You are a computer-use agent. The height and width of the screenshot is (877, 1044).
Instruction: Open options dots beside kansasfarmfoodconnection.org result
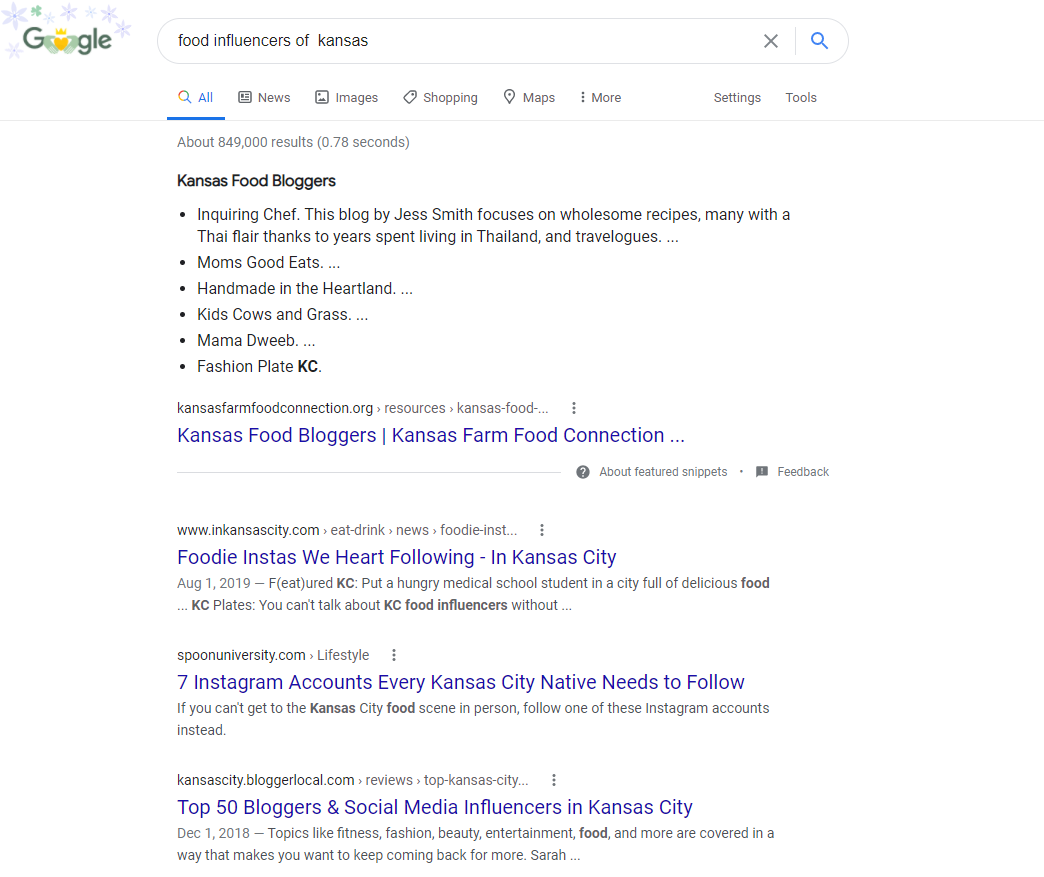click(x=574, y=408)
